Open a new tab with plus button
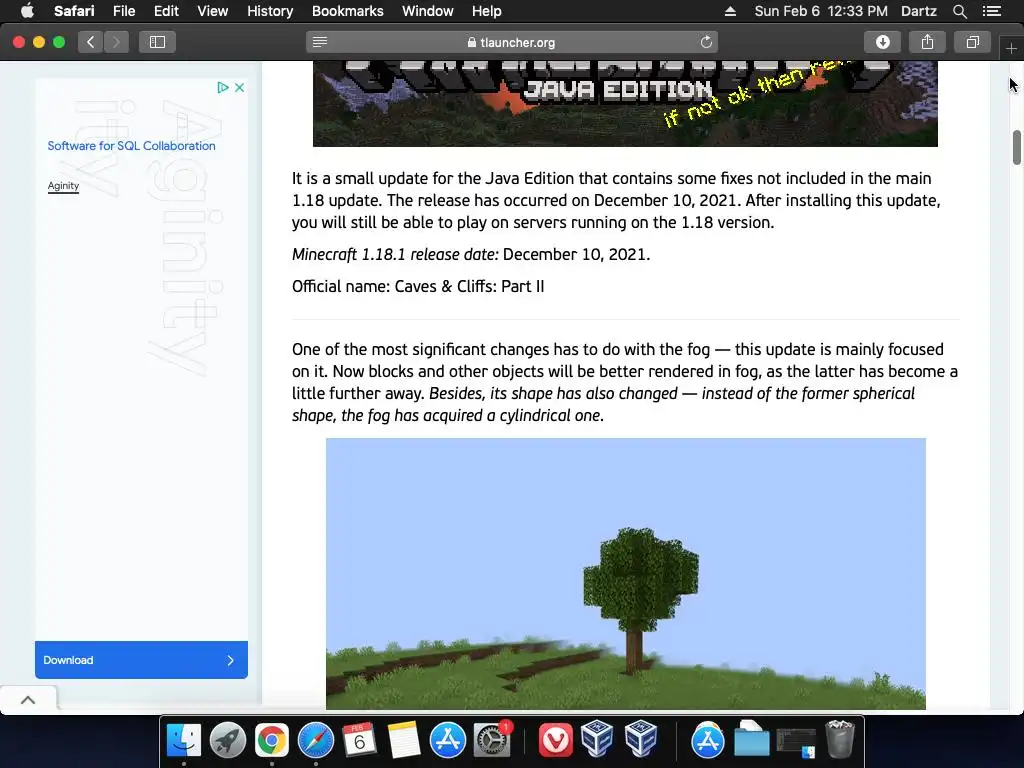The width and height of the screenshot is (1024, 768). tap(1011, 48)
